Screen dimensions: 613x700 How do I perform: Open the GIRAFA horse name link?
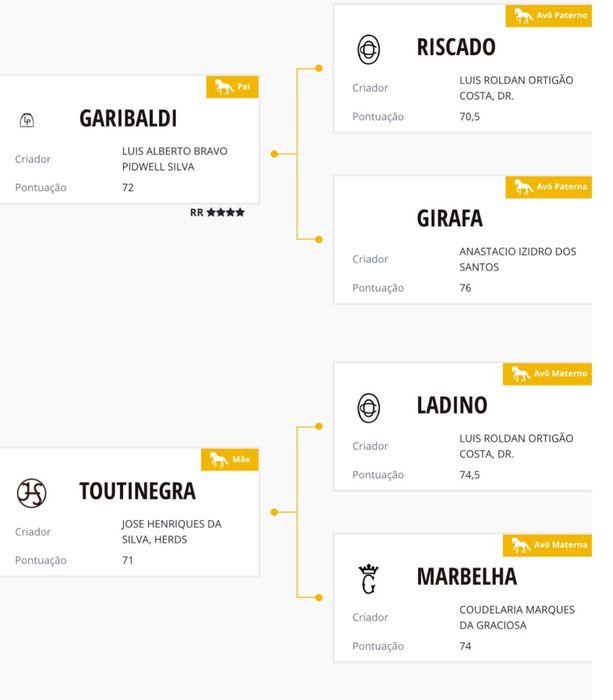tap(450, 218)
